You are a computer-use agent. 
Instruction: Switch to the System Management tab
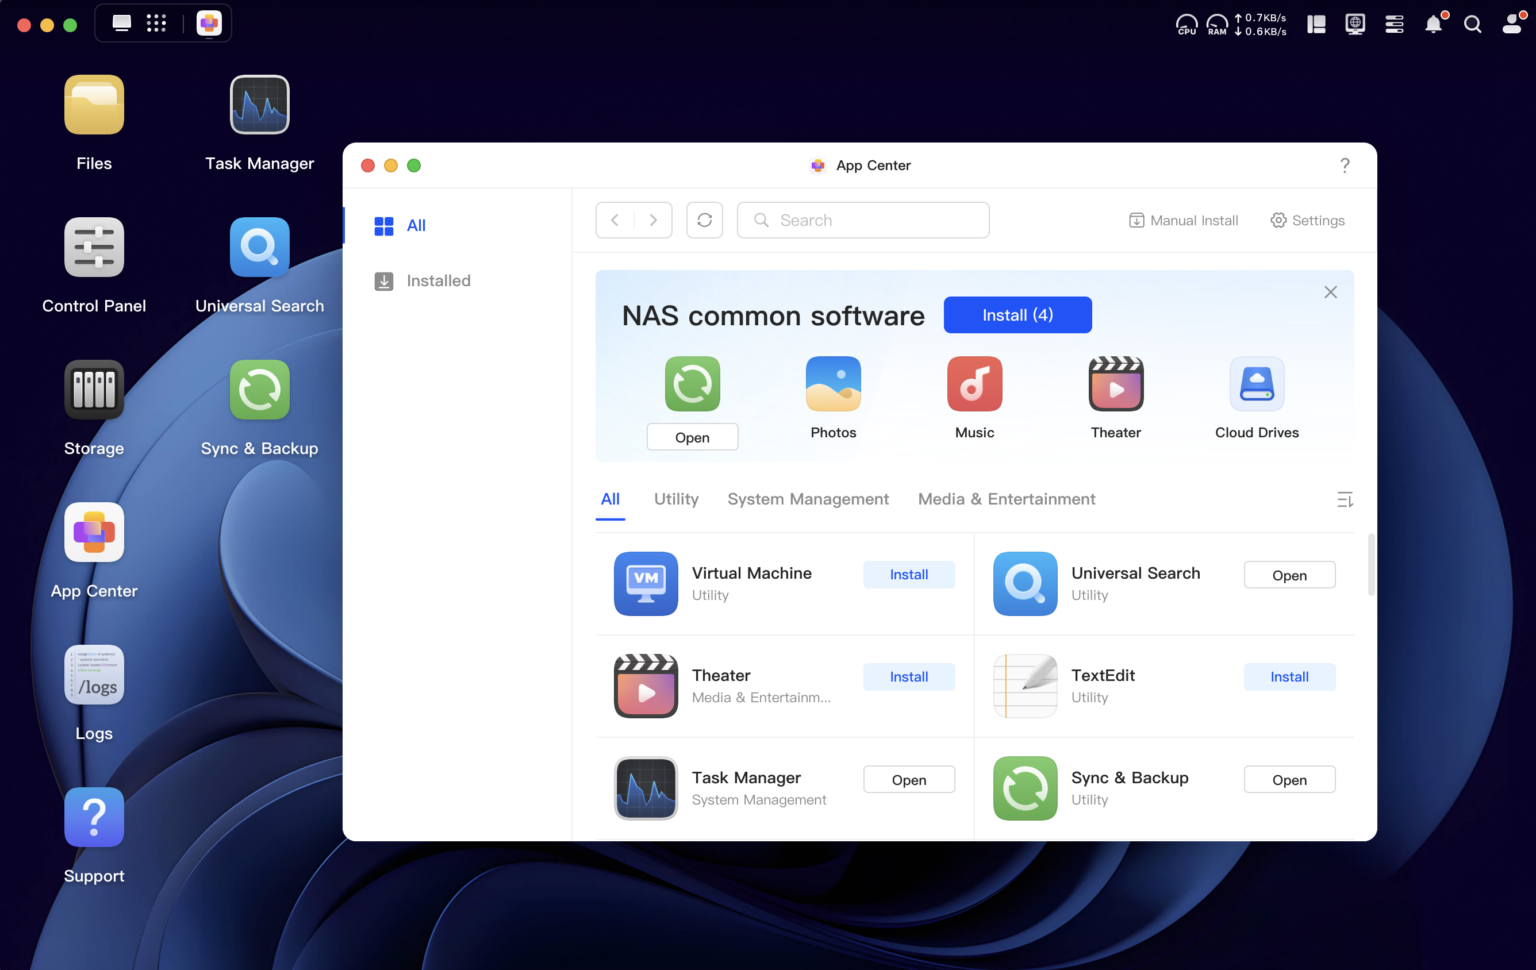click(x=808, y=499)
